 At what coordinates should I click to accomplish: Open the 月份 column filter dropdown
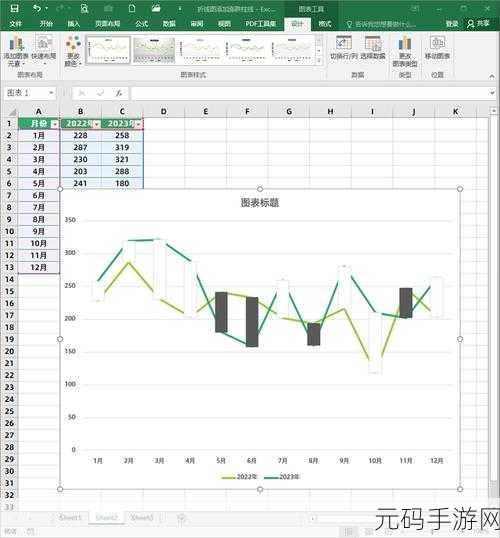click(x=55, y=124)
